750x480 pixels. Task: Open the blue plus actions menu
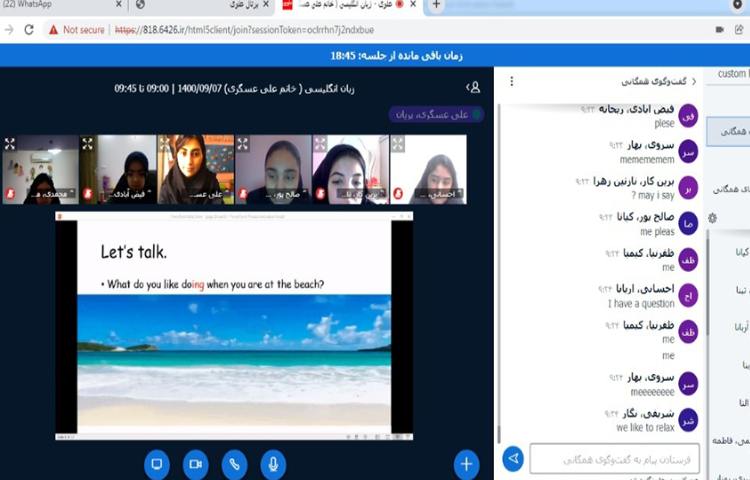click(466, 463)
